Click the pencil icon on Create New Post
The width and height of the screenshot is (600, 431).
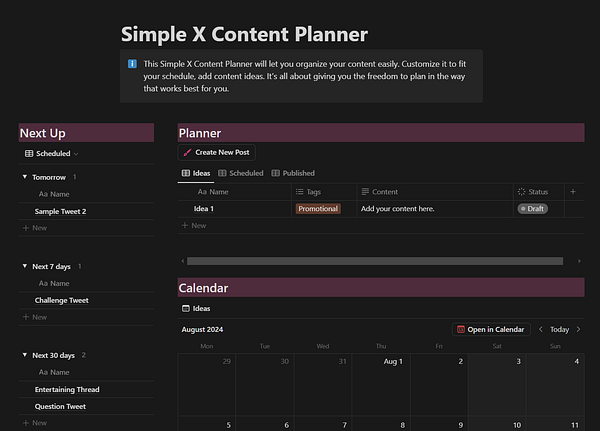point(188,152)
